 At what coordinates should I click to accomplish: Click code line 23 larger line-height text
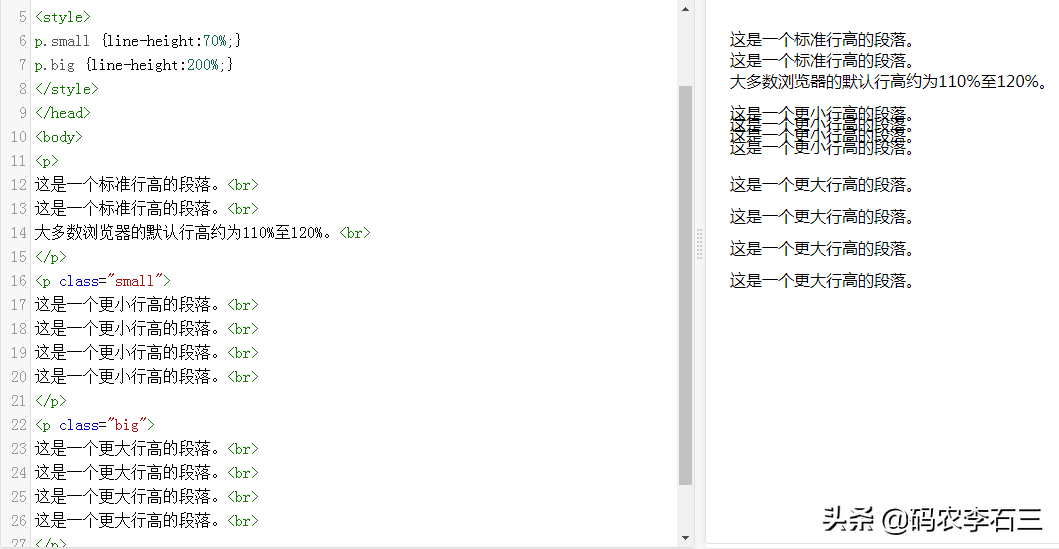(147, 448)
